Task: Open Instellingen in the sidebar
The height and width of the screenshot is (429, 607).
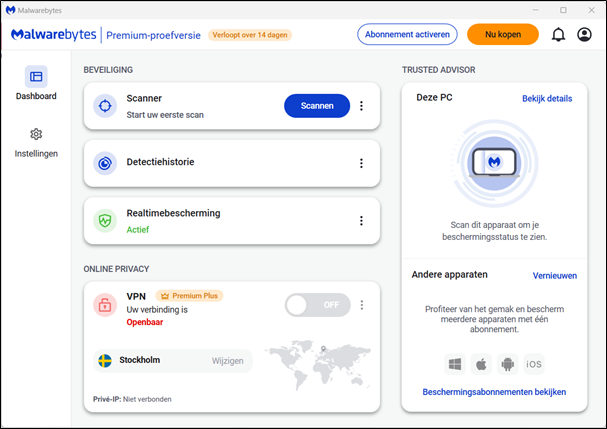Action: (36, 143)
